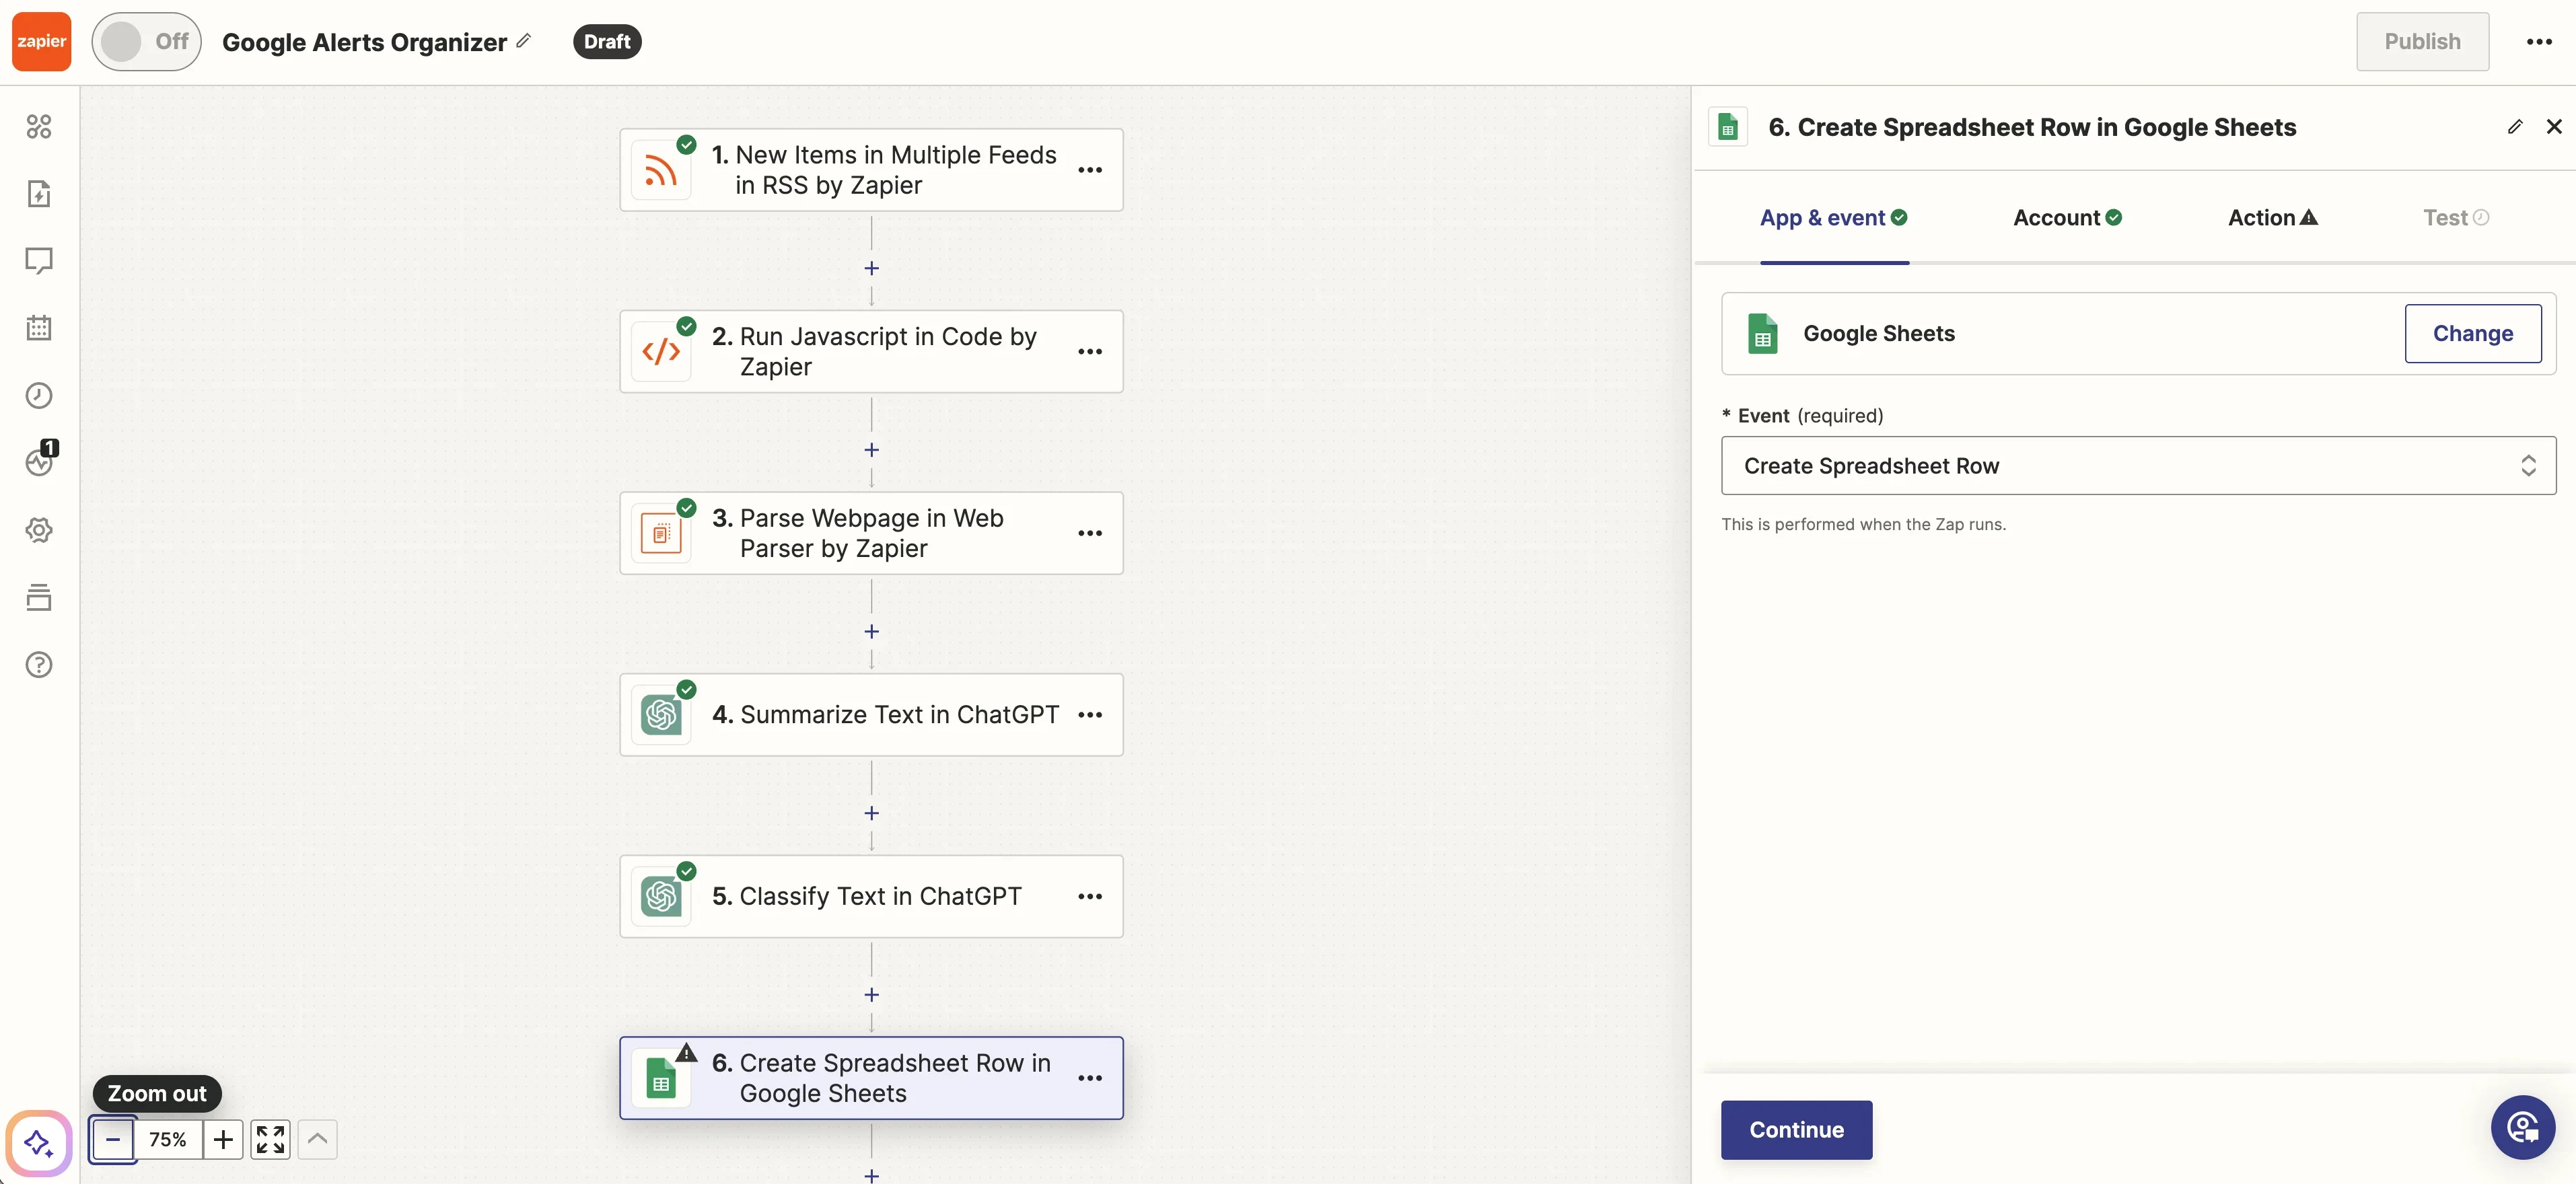Click the Continue button
The width and height of the screenshot is (2576, 1184).
[1796, 1129]
